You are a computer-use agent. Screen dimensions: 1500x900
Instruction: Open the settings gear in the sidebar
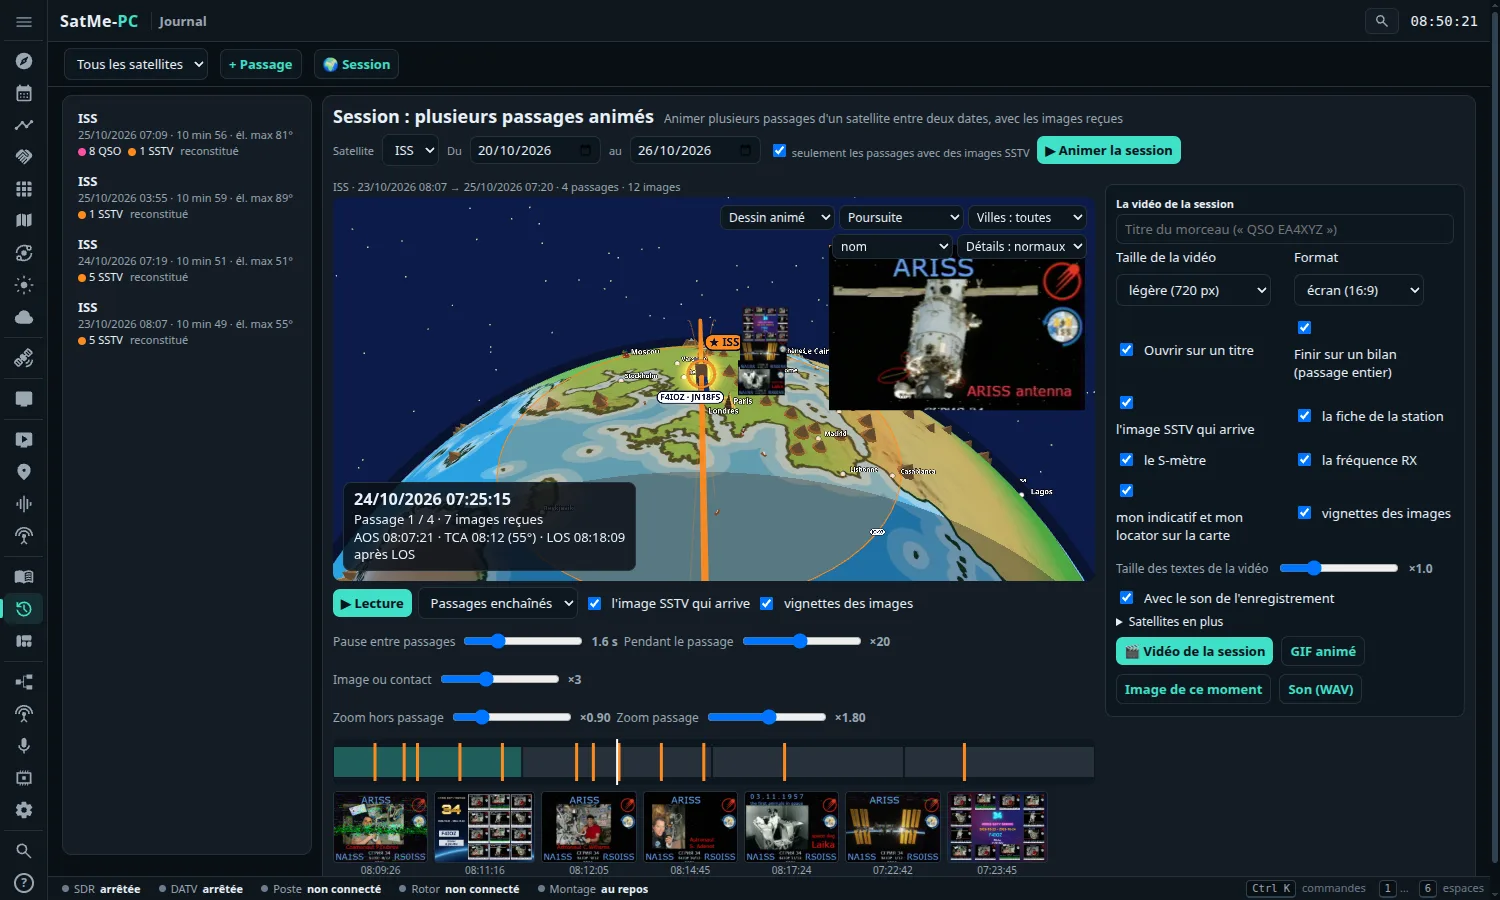pos(24,810)
